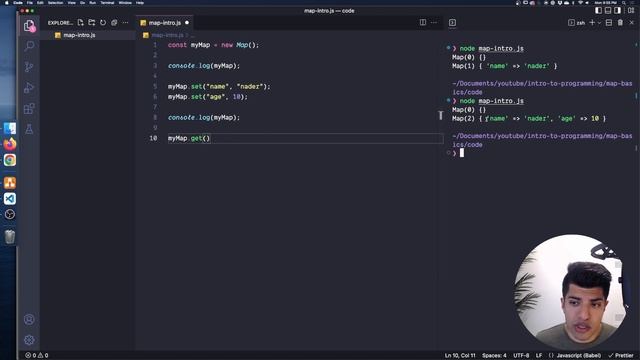Open the Terminal menu

pos(107,2)
